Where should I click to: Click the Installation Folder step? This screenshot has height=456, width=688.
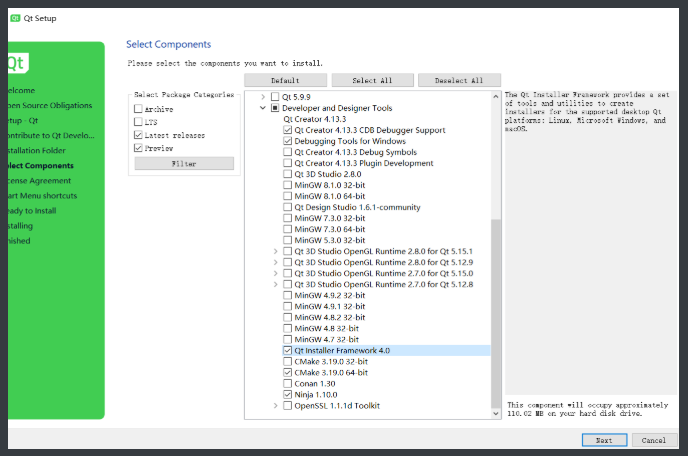(x=37, y=151)
